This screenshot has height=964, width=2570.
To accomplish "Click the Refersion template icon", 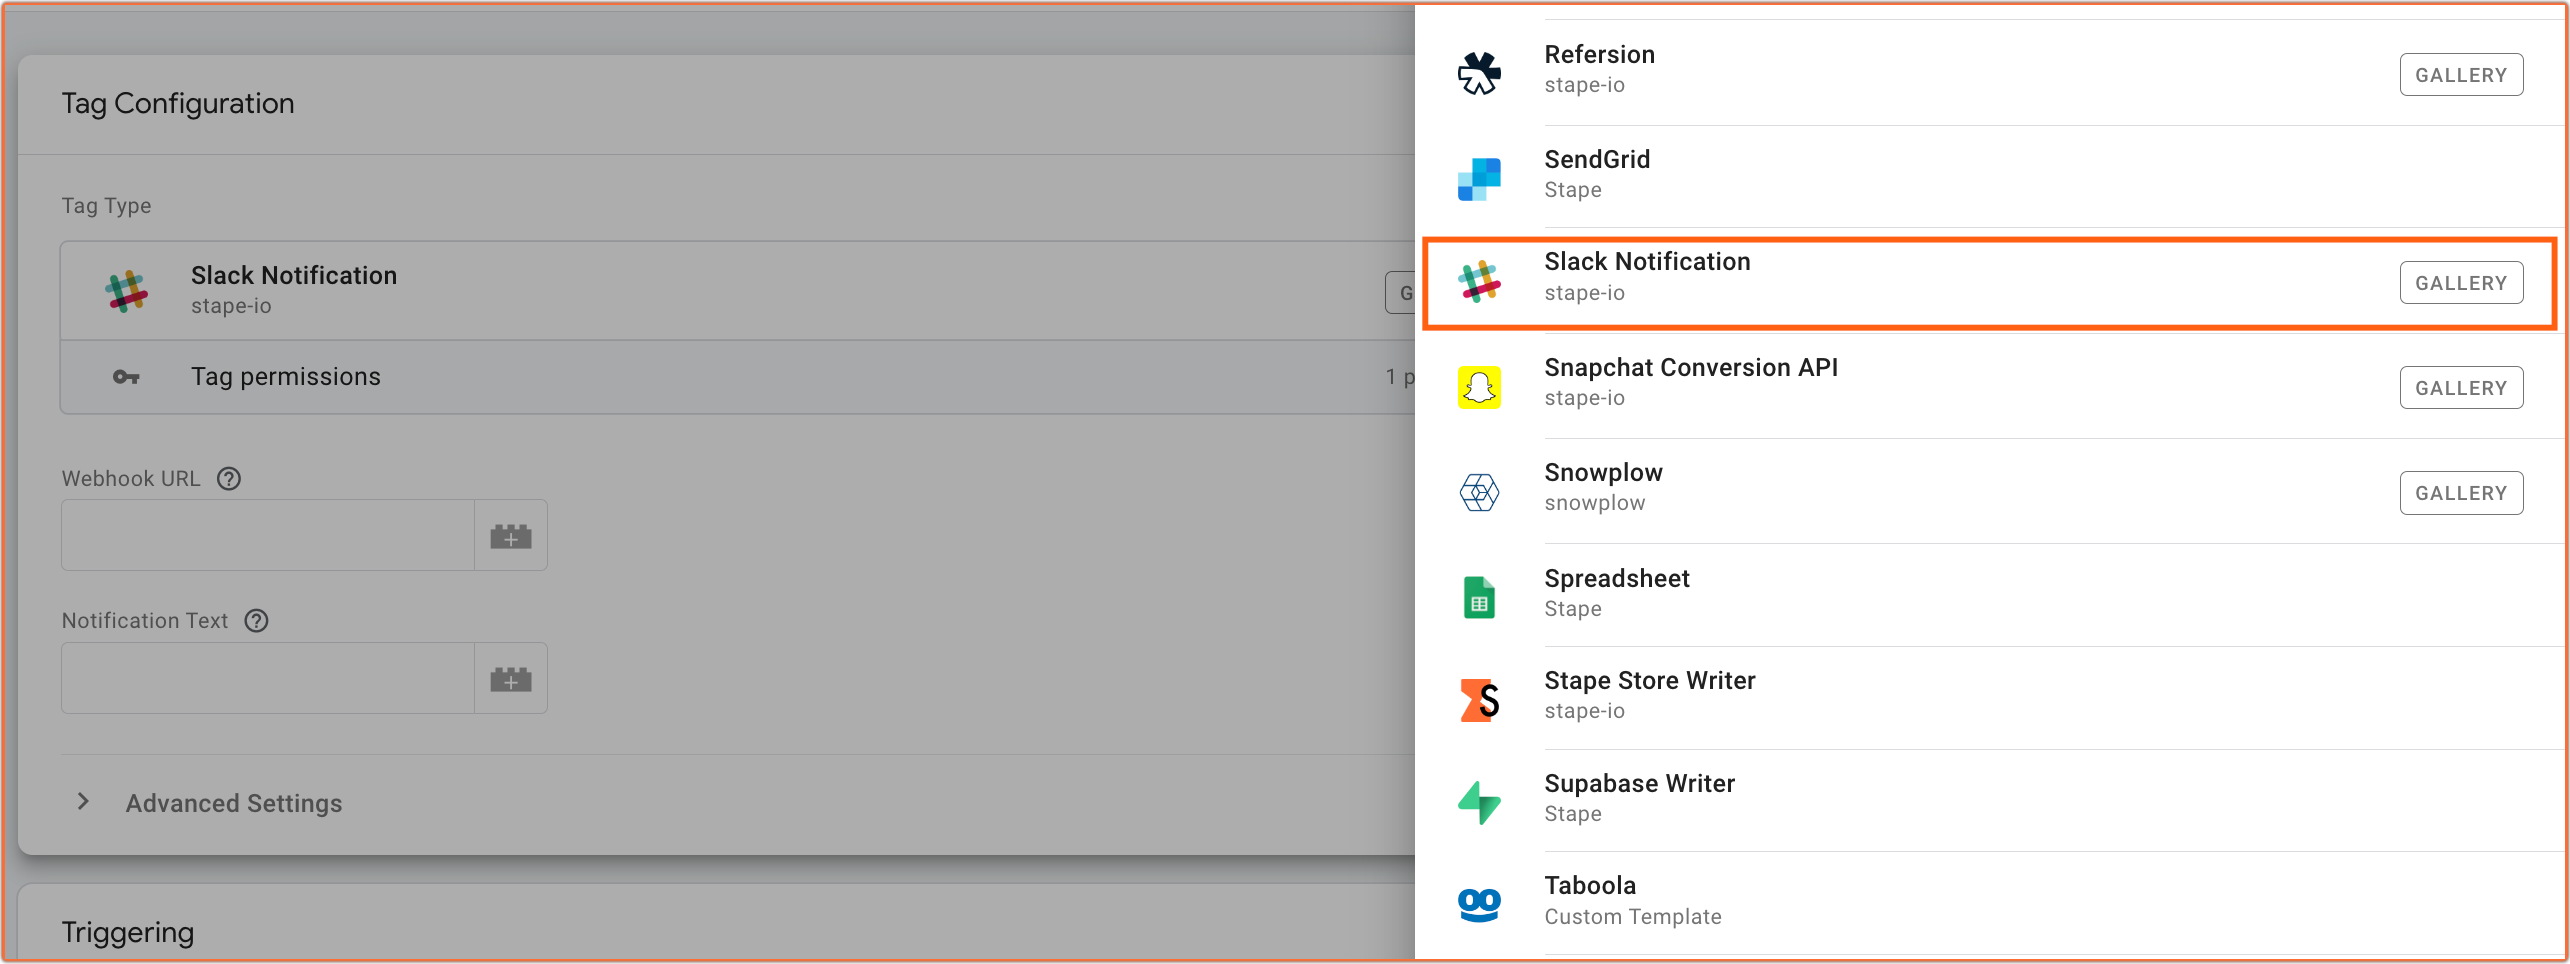I will pos(1479,73).
